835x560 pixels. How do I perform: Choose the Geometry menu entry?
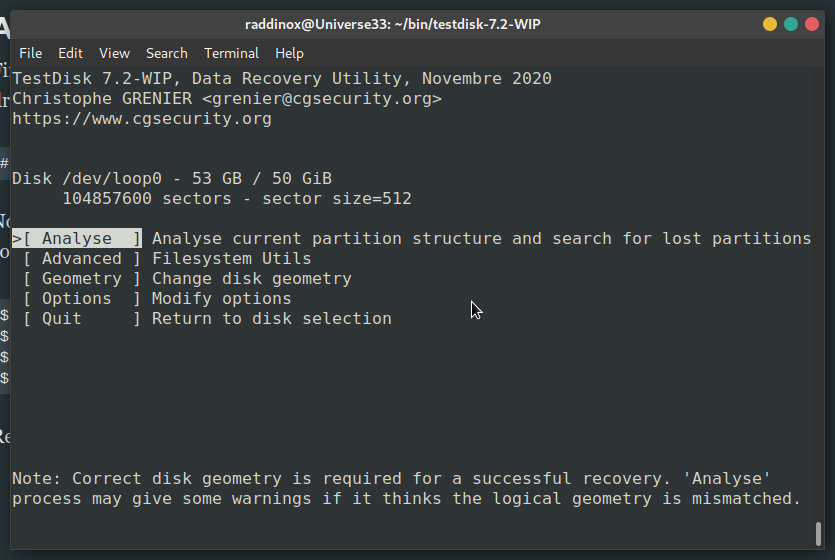[x=81, y=278]
